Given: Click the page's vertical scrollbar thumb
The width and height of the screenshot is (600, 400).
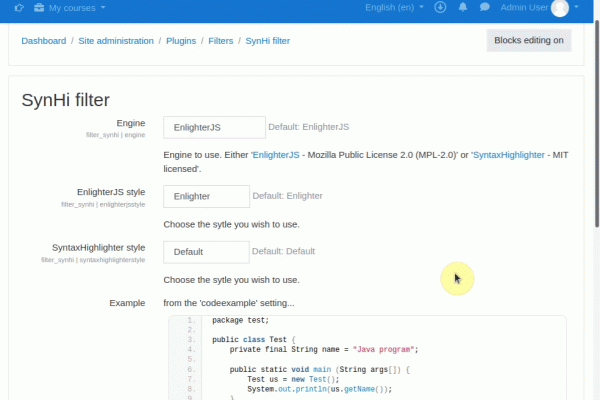Looking at the screenshot, I should click(x=597, y=124).
